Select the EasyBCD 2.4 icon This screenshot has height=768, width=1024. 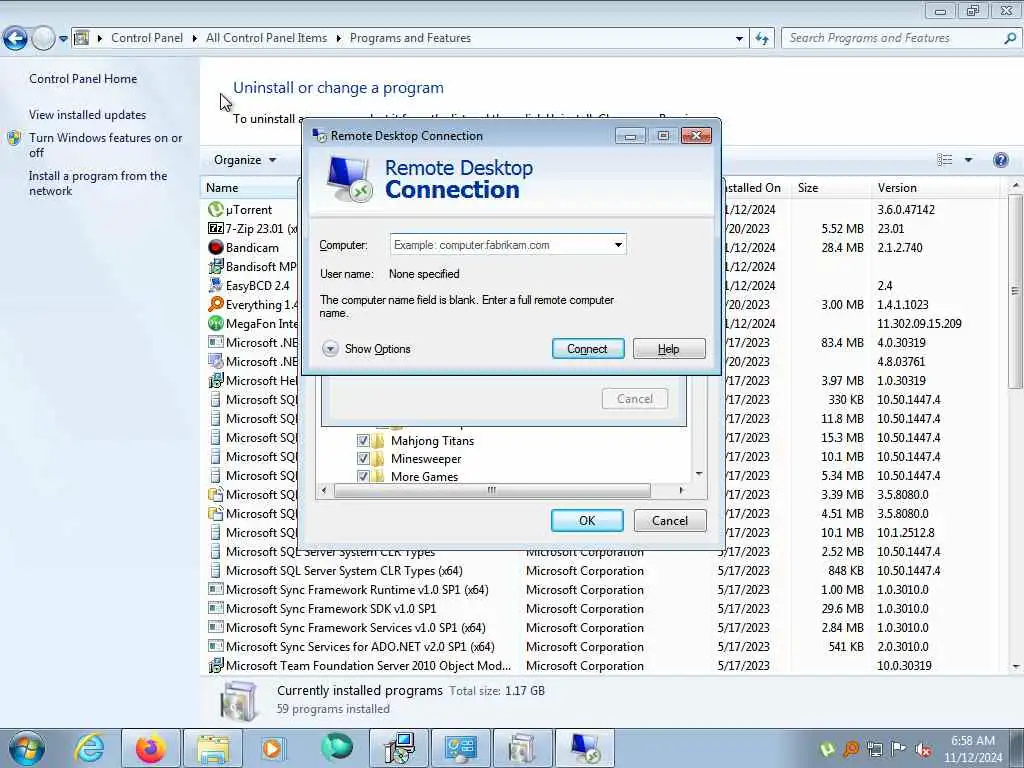[x=216, y=285]
